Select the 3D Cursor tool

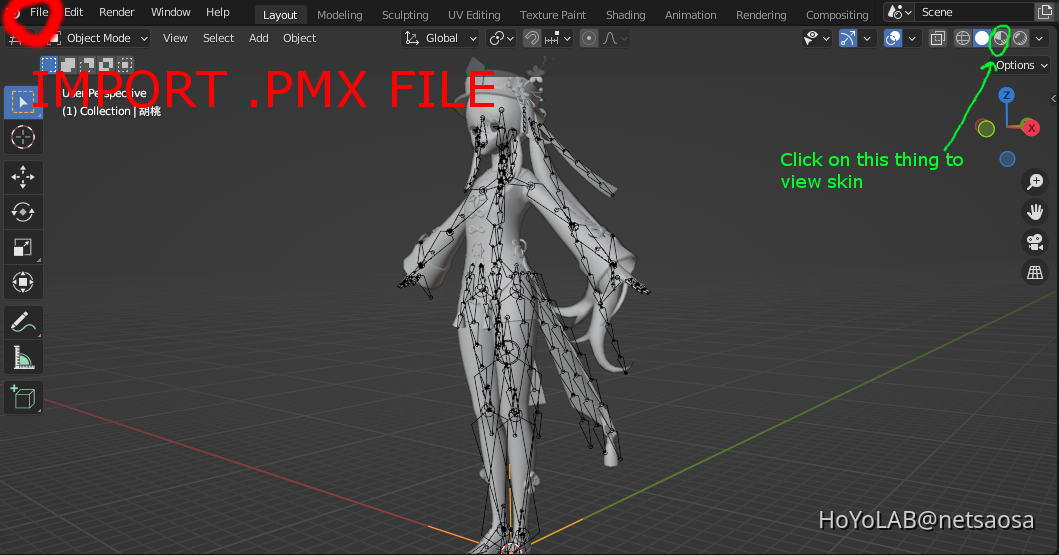point(22,137)
